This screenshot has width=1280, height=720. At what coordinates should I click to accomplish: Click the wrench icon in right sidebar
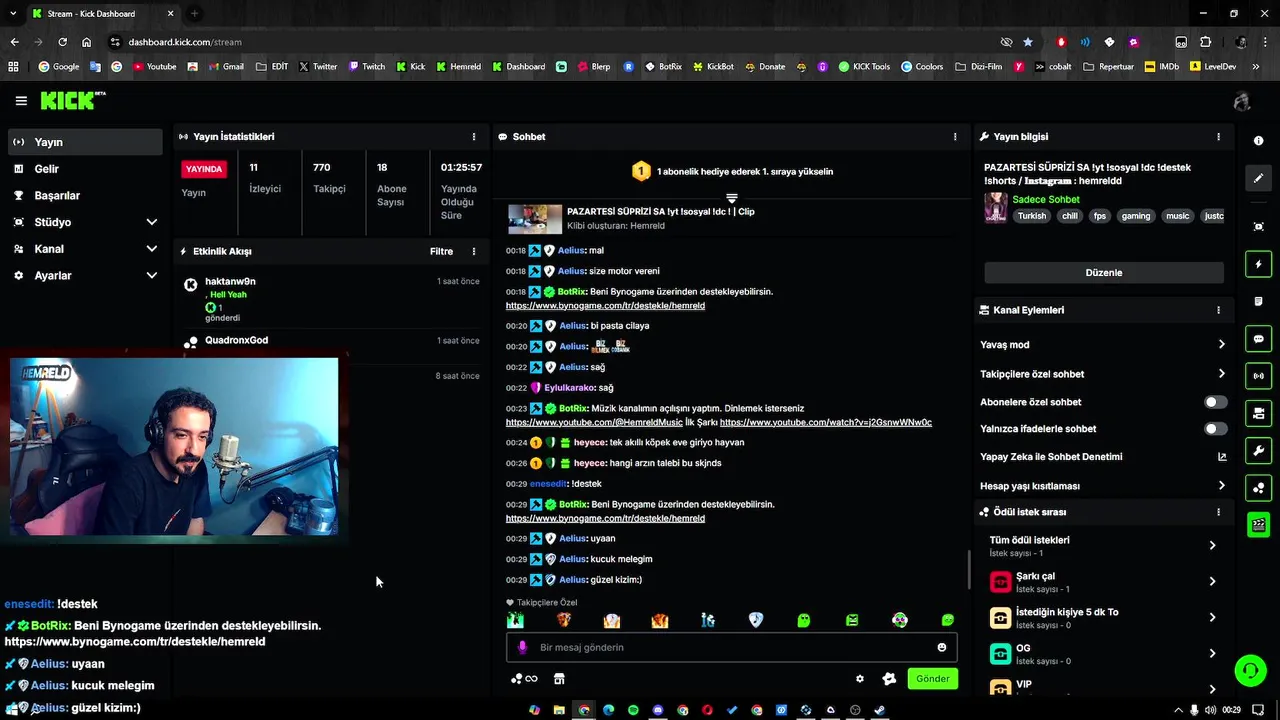tap(1258, 450)
